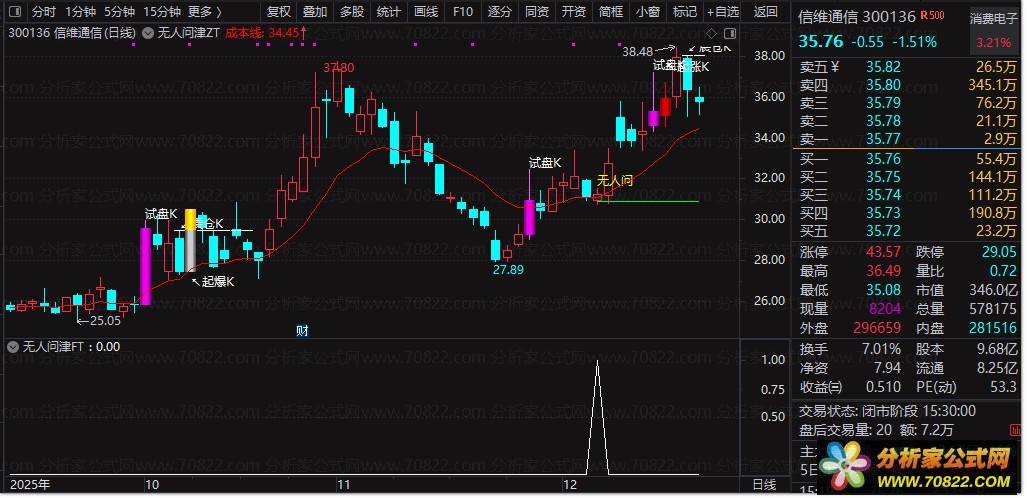Switch to the 5分钟 period
The image size is (1027, 498).
click(119, 11)
